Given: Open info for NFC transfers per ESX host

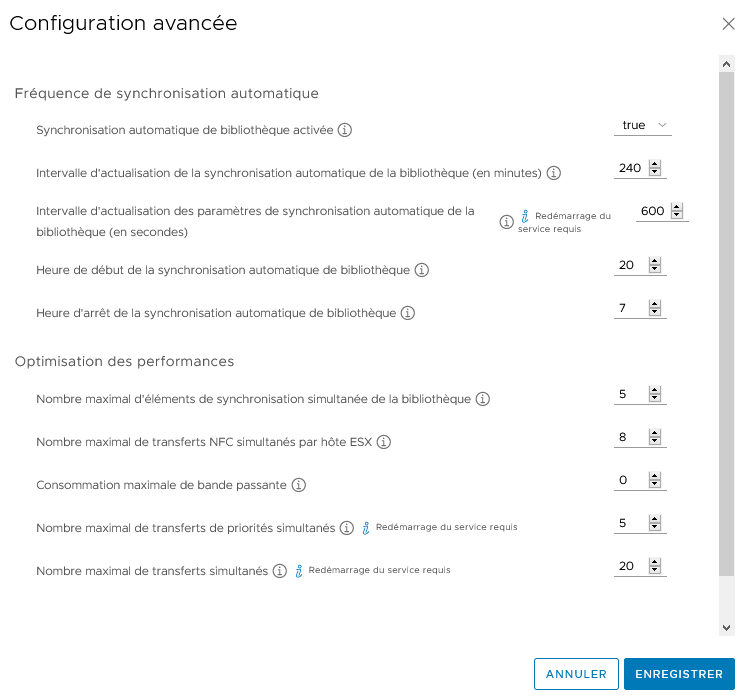Looking at the screenshot, I should click(x=383, y=442).
